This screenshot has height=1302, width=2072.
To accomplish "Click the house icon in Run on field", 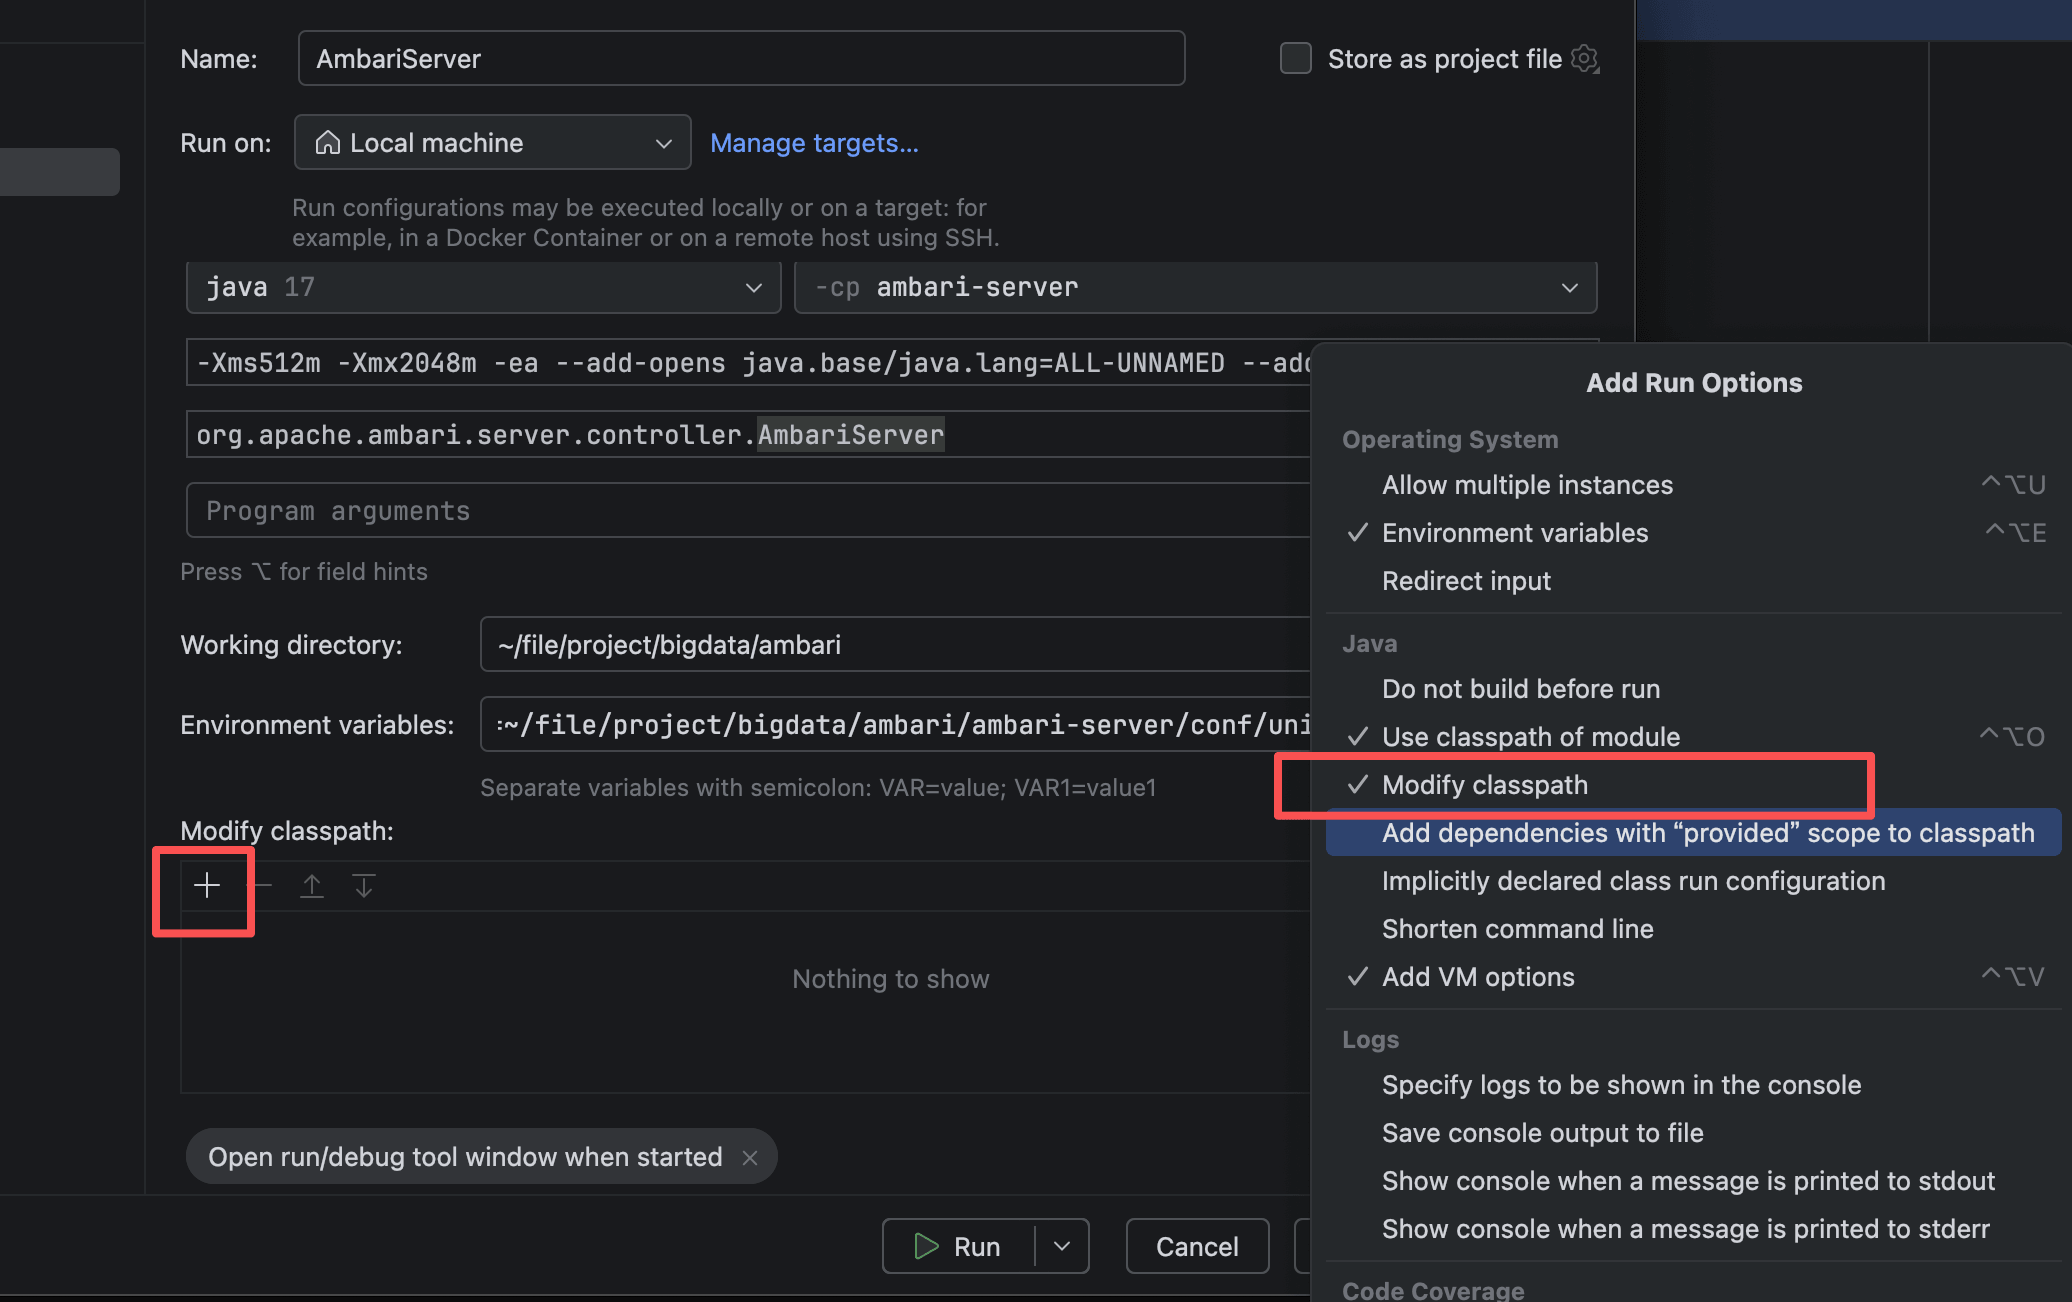I will 327,143.
